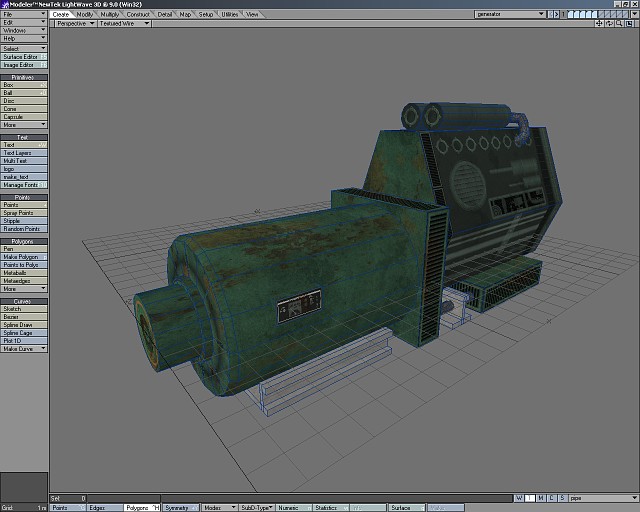This screenshot has height=512, width=640.
Task: Switch to the Map tab
Action: click(x=185, y=14)
